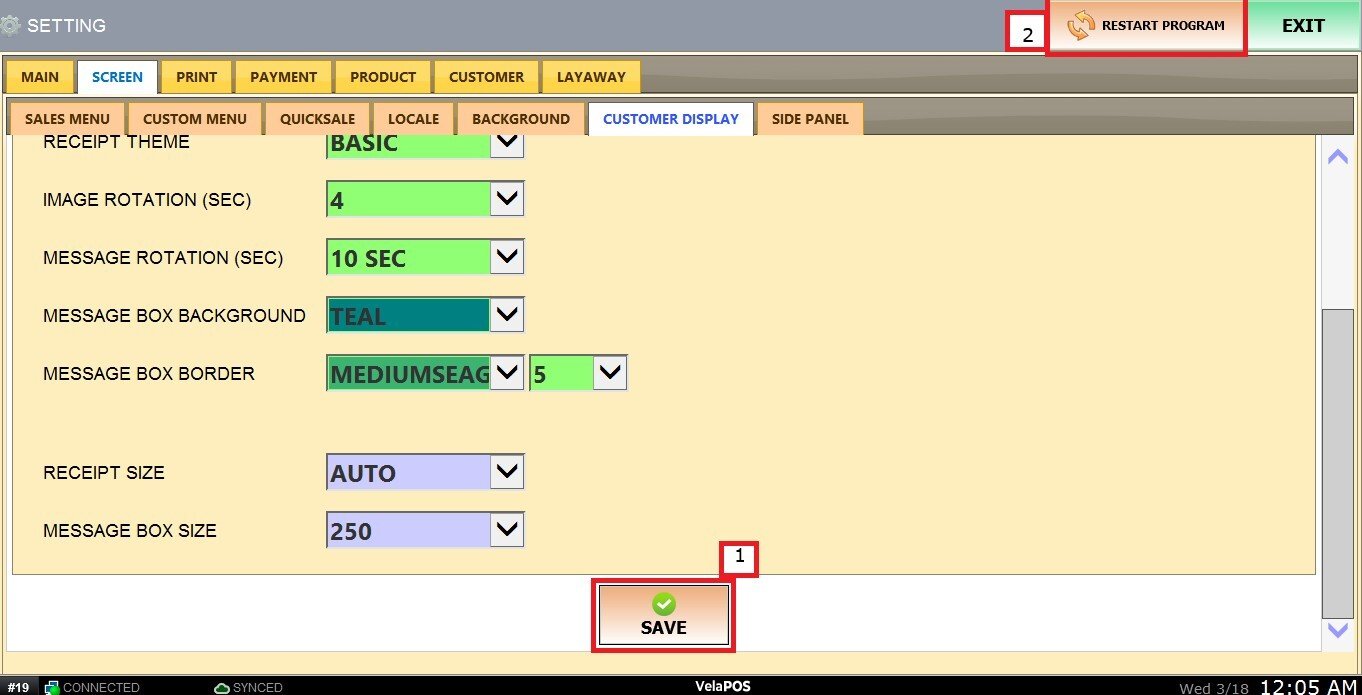Click the Synced cloud status icon

(x=222, y=687)
